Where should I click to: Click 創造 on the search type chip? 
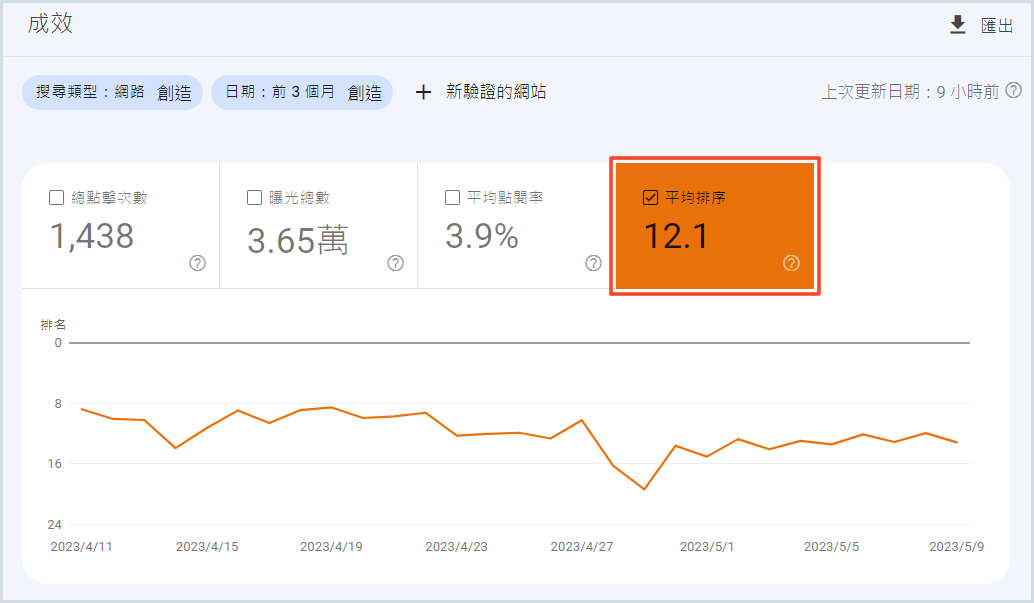point(174,92)
